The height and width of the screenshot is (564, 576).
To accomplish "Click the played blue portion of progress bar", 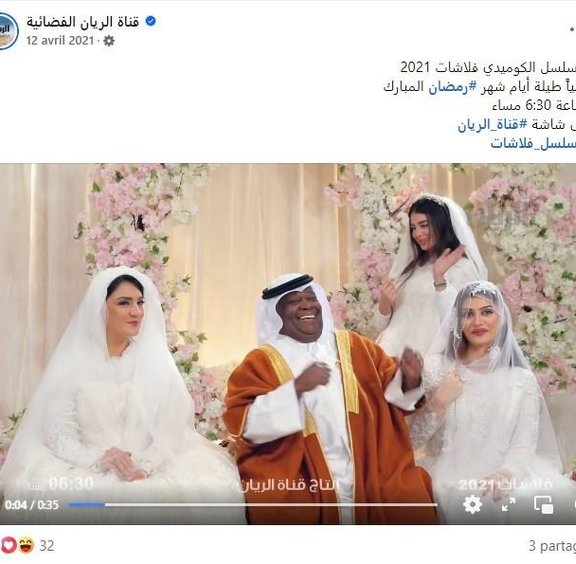I will coord(87,505).
